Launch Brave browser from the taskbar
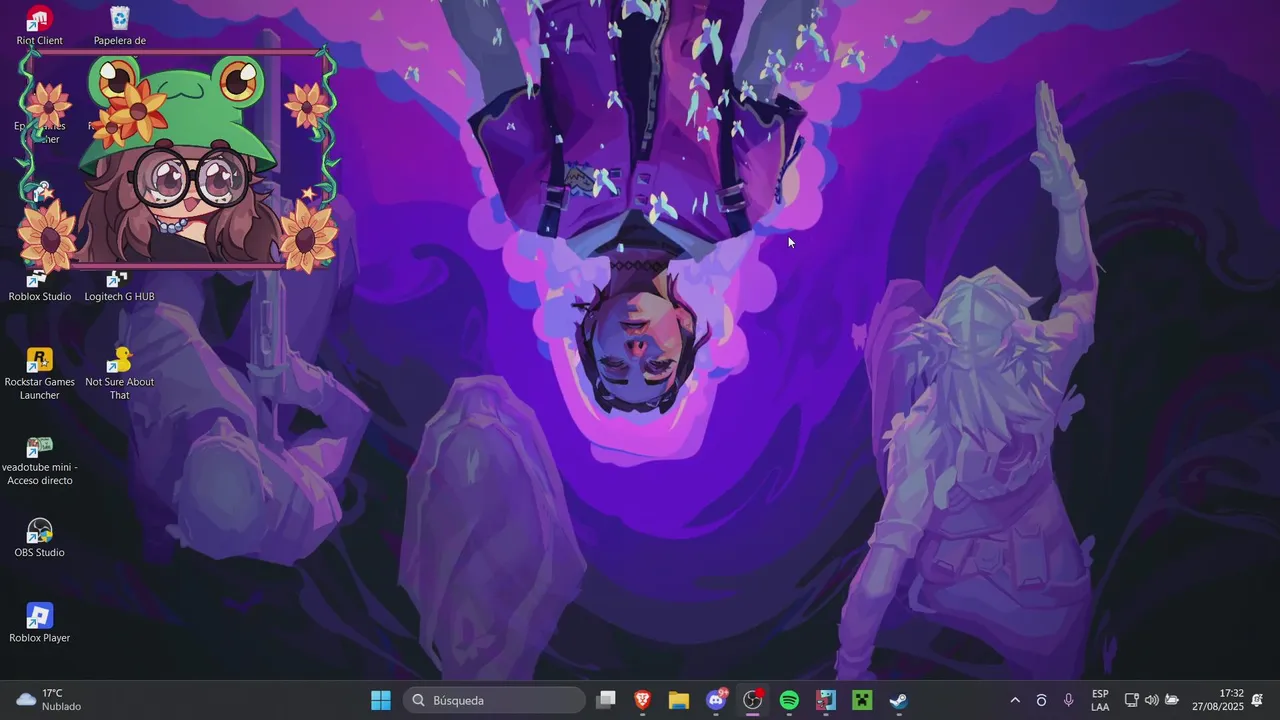The image size is (1280, 720). point(642,700)
